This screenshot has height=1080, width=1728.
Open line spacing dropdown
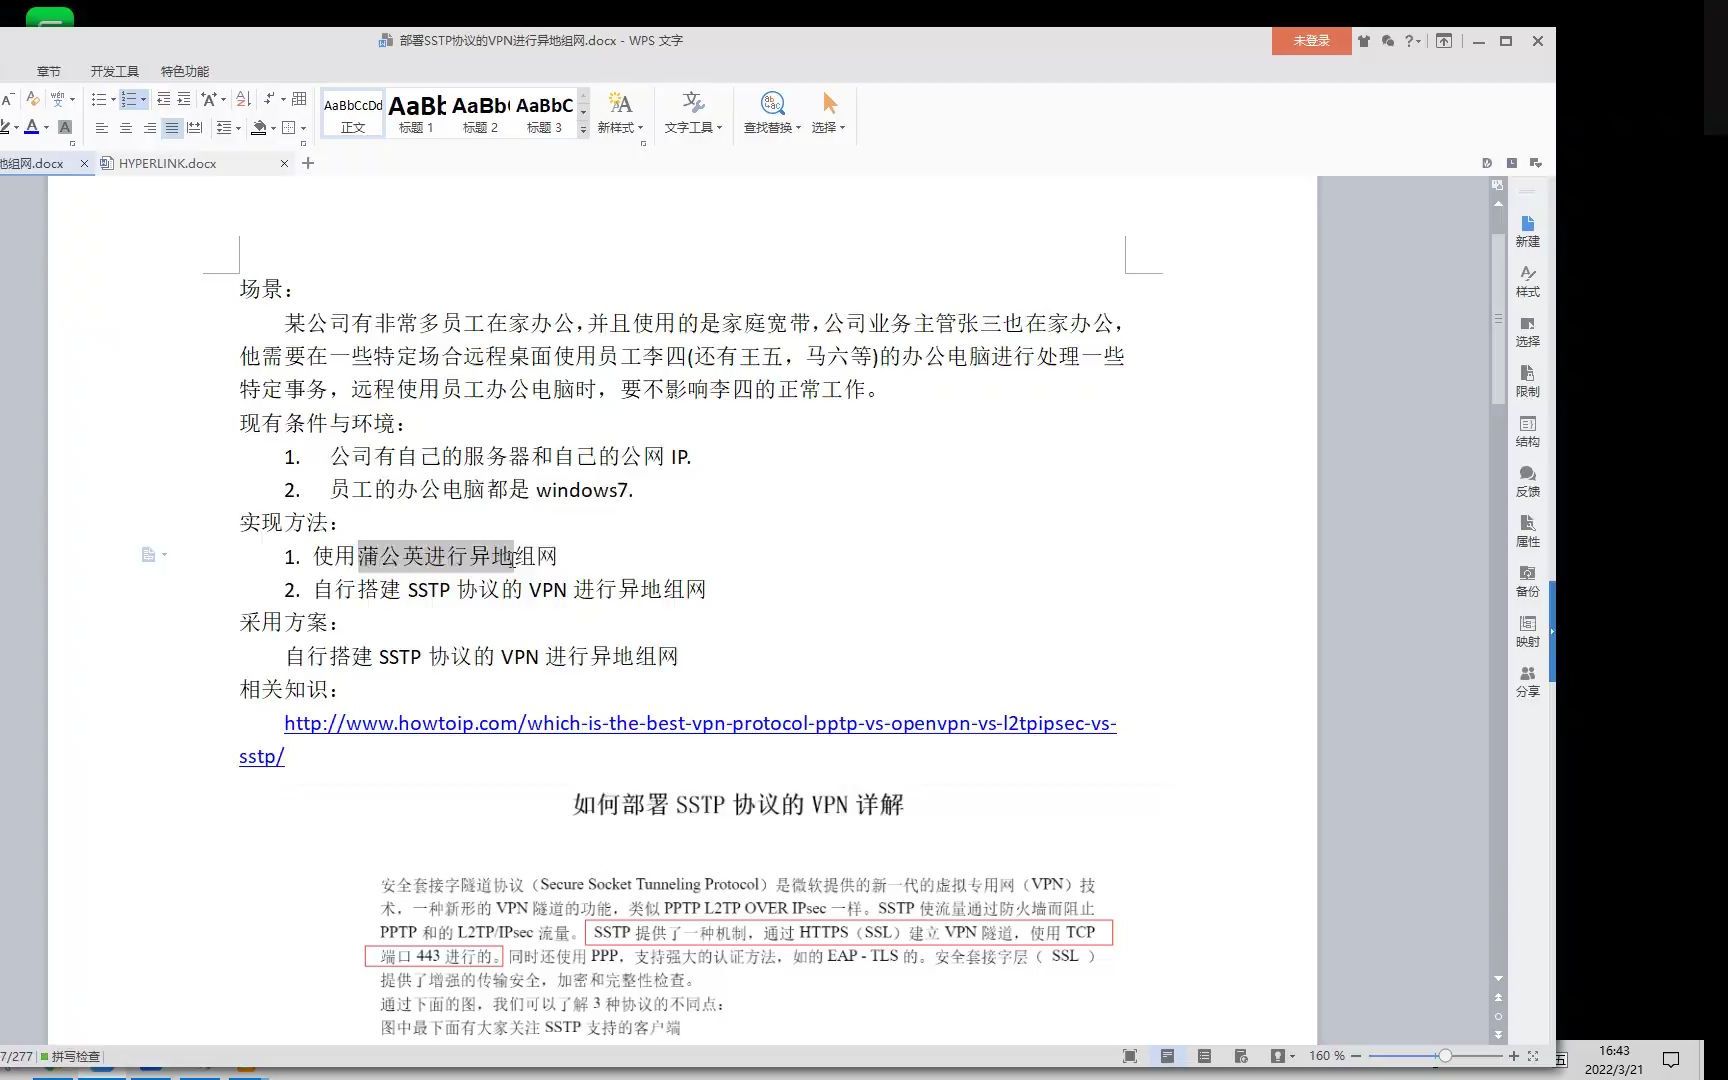click(x=226, y=128)
